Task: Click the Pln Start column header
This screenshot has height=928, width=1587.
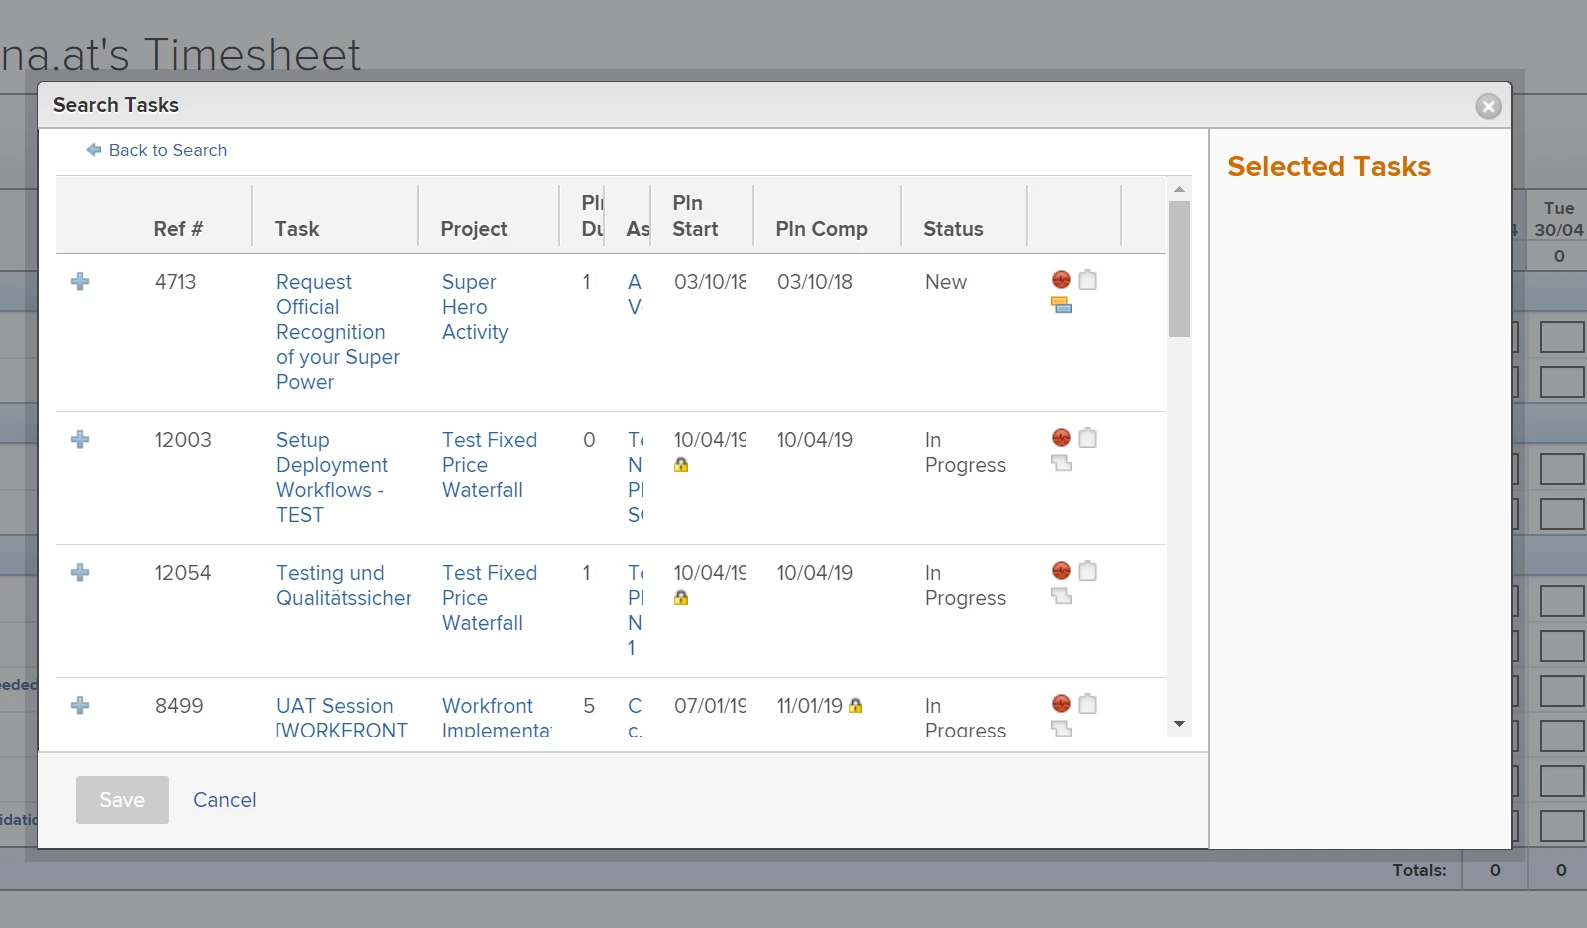Action: (695, 216)
